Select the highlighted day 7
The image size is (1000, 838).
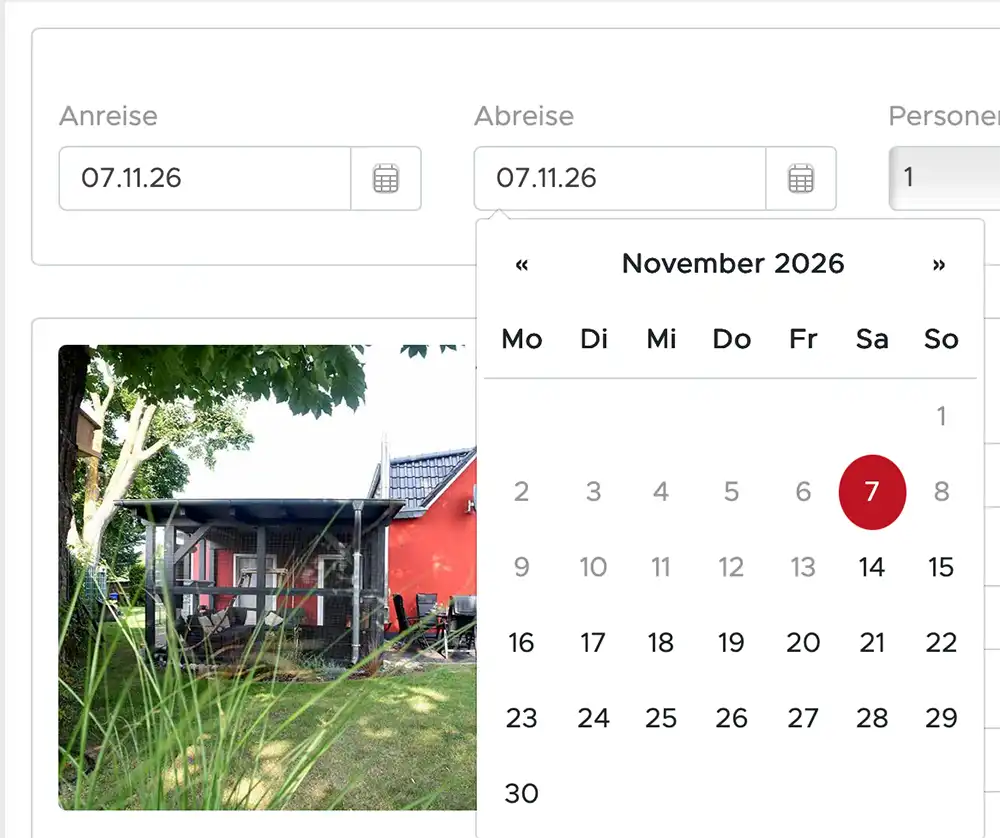click(x=872, y=492)
